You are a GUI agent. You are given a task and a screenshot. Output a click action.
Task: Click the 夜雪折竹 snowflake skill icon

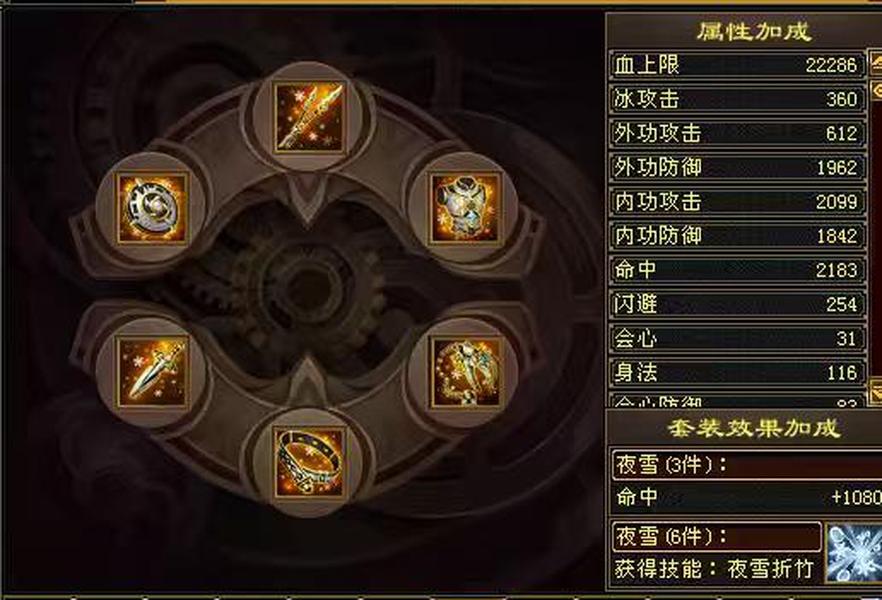click(853, 552)
